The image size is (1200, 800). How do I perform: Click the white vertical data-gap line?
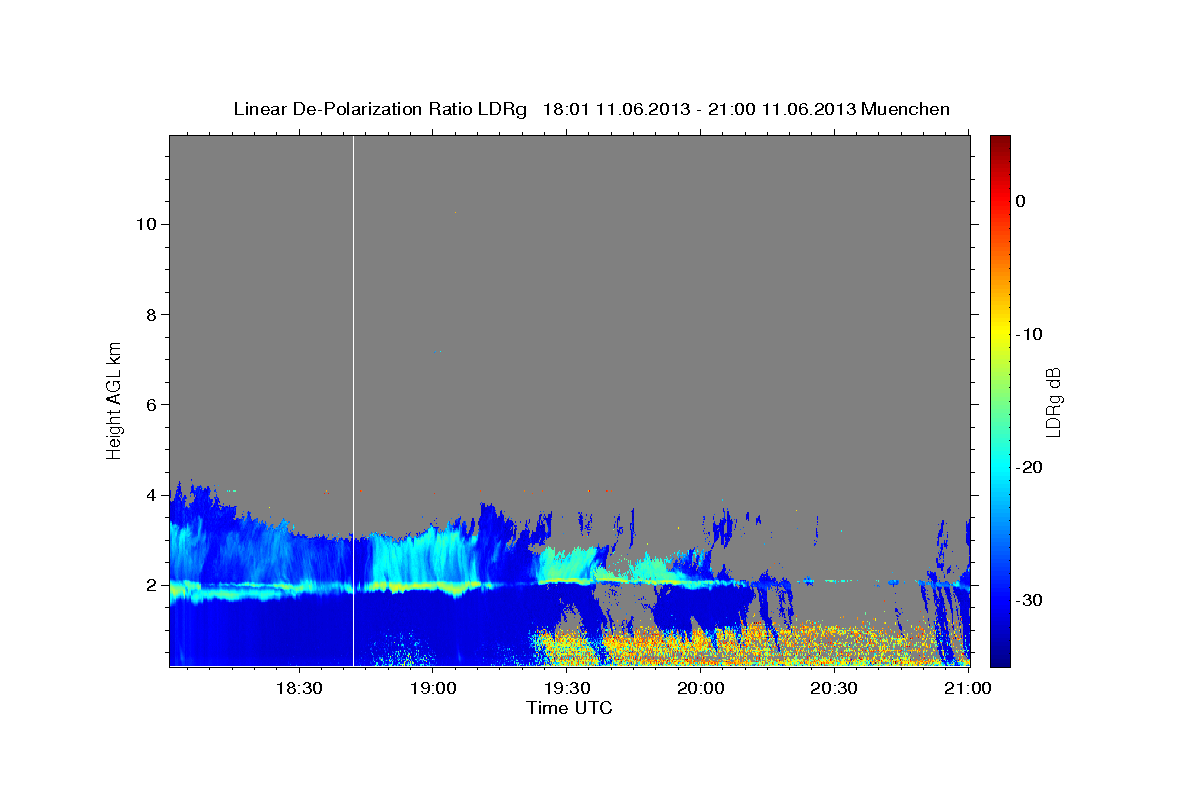[x=354, y=400]
